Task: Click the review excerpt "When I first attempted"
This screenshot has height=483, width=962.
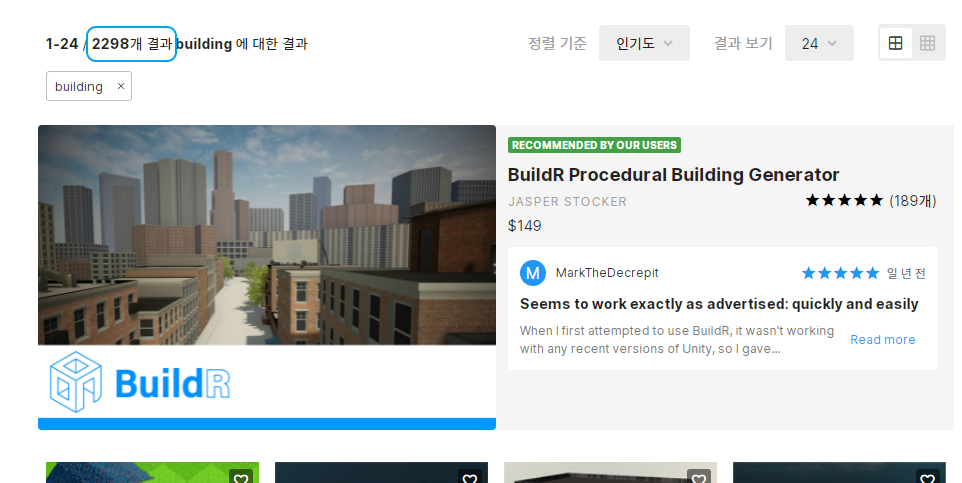Action: 677,339
